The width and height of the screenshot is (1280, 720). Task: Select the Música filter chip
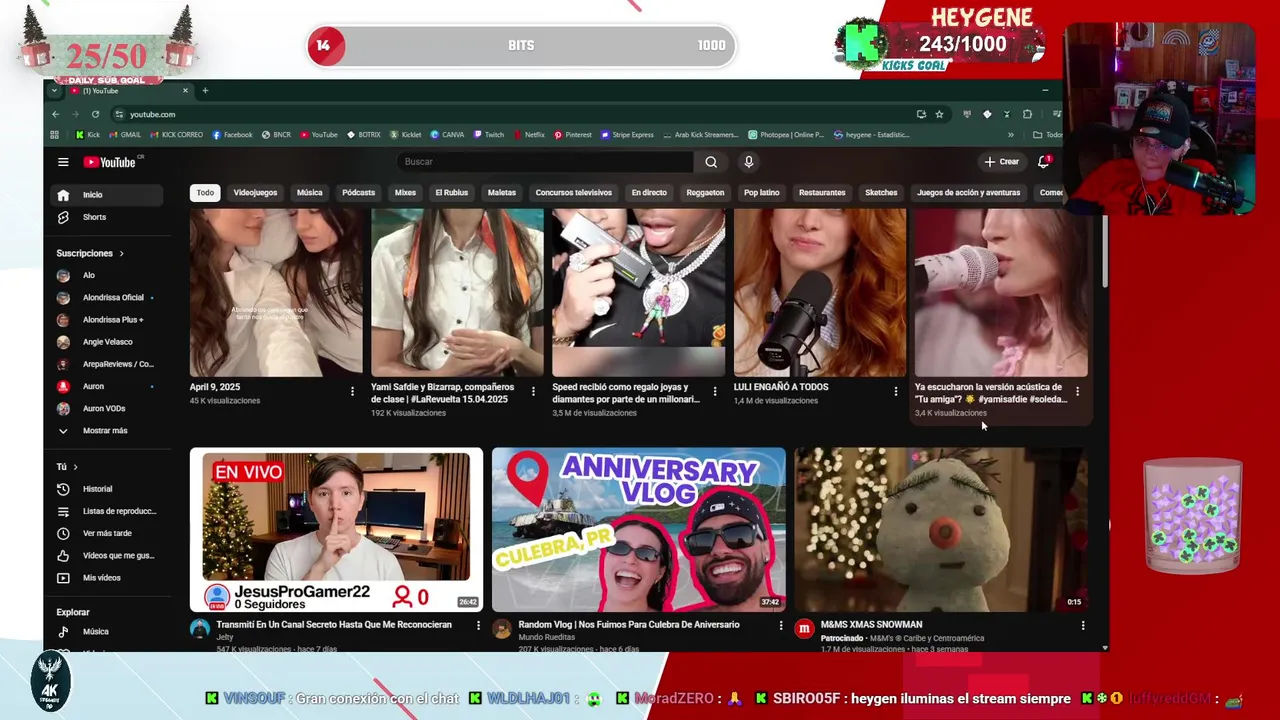[x=310, y=193]
